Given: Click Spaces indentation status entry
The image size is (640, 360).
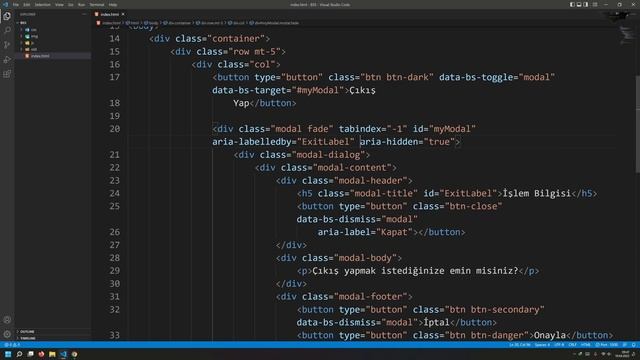Looking at the screenshot, I should tap(542, 345).
